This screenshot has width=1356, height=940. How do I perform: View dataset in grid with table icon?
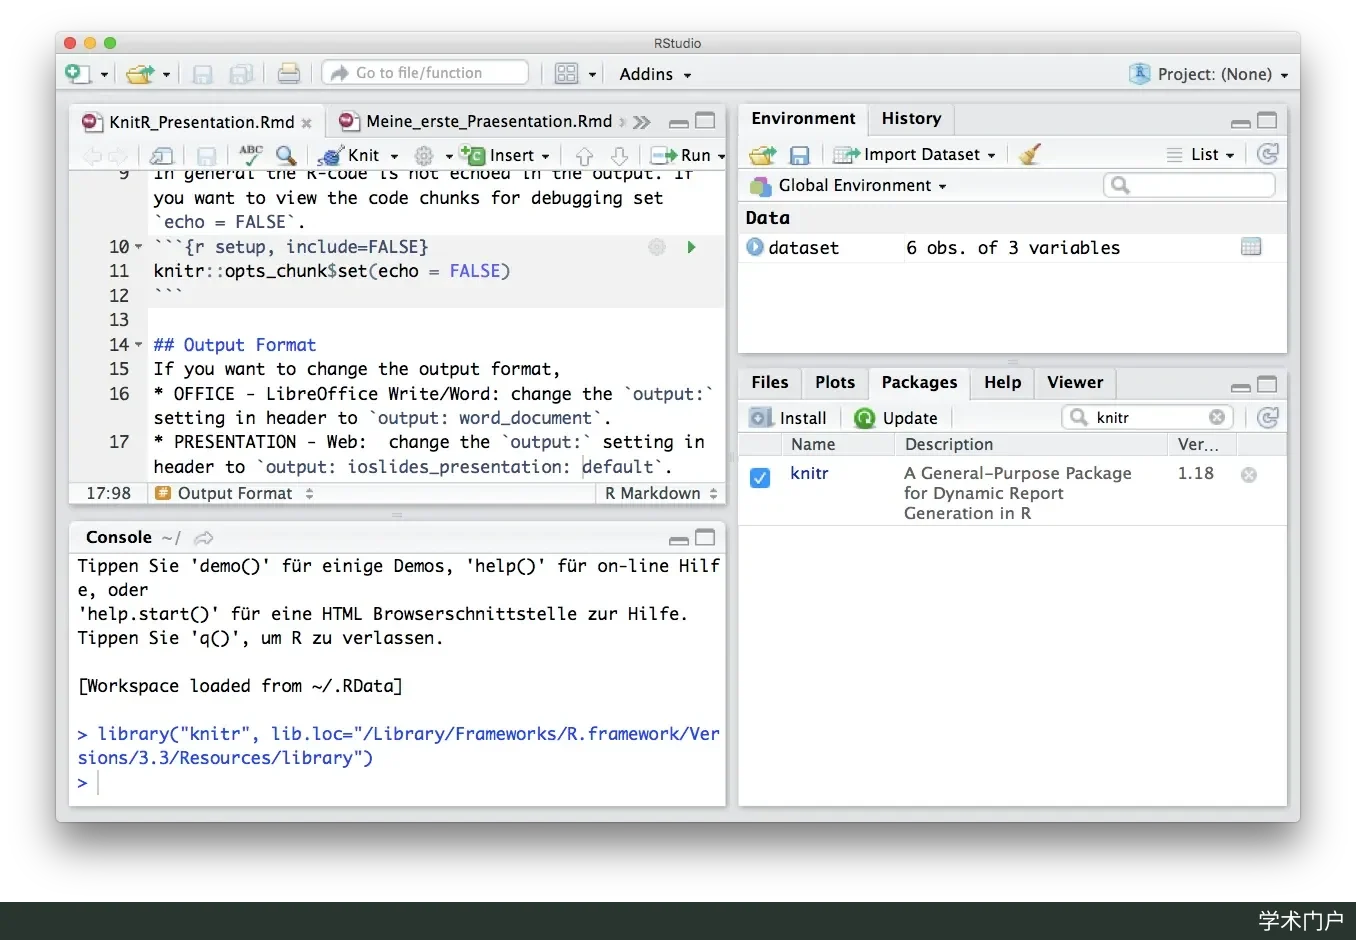point(1251,247)
